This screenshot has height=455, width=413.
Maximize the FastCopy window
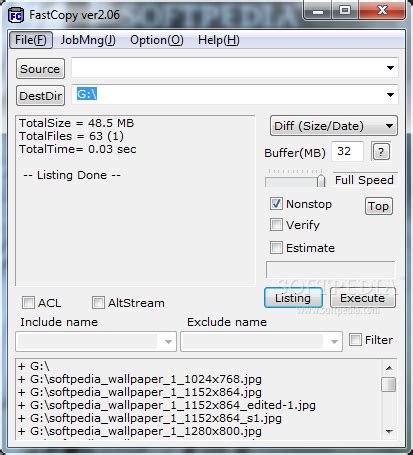point(345,11)
